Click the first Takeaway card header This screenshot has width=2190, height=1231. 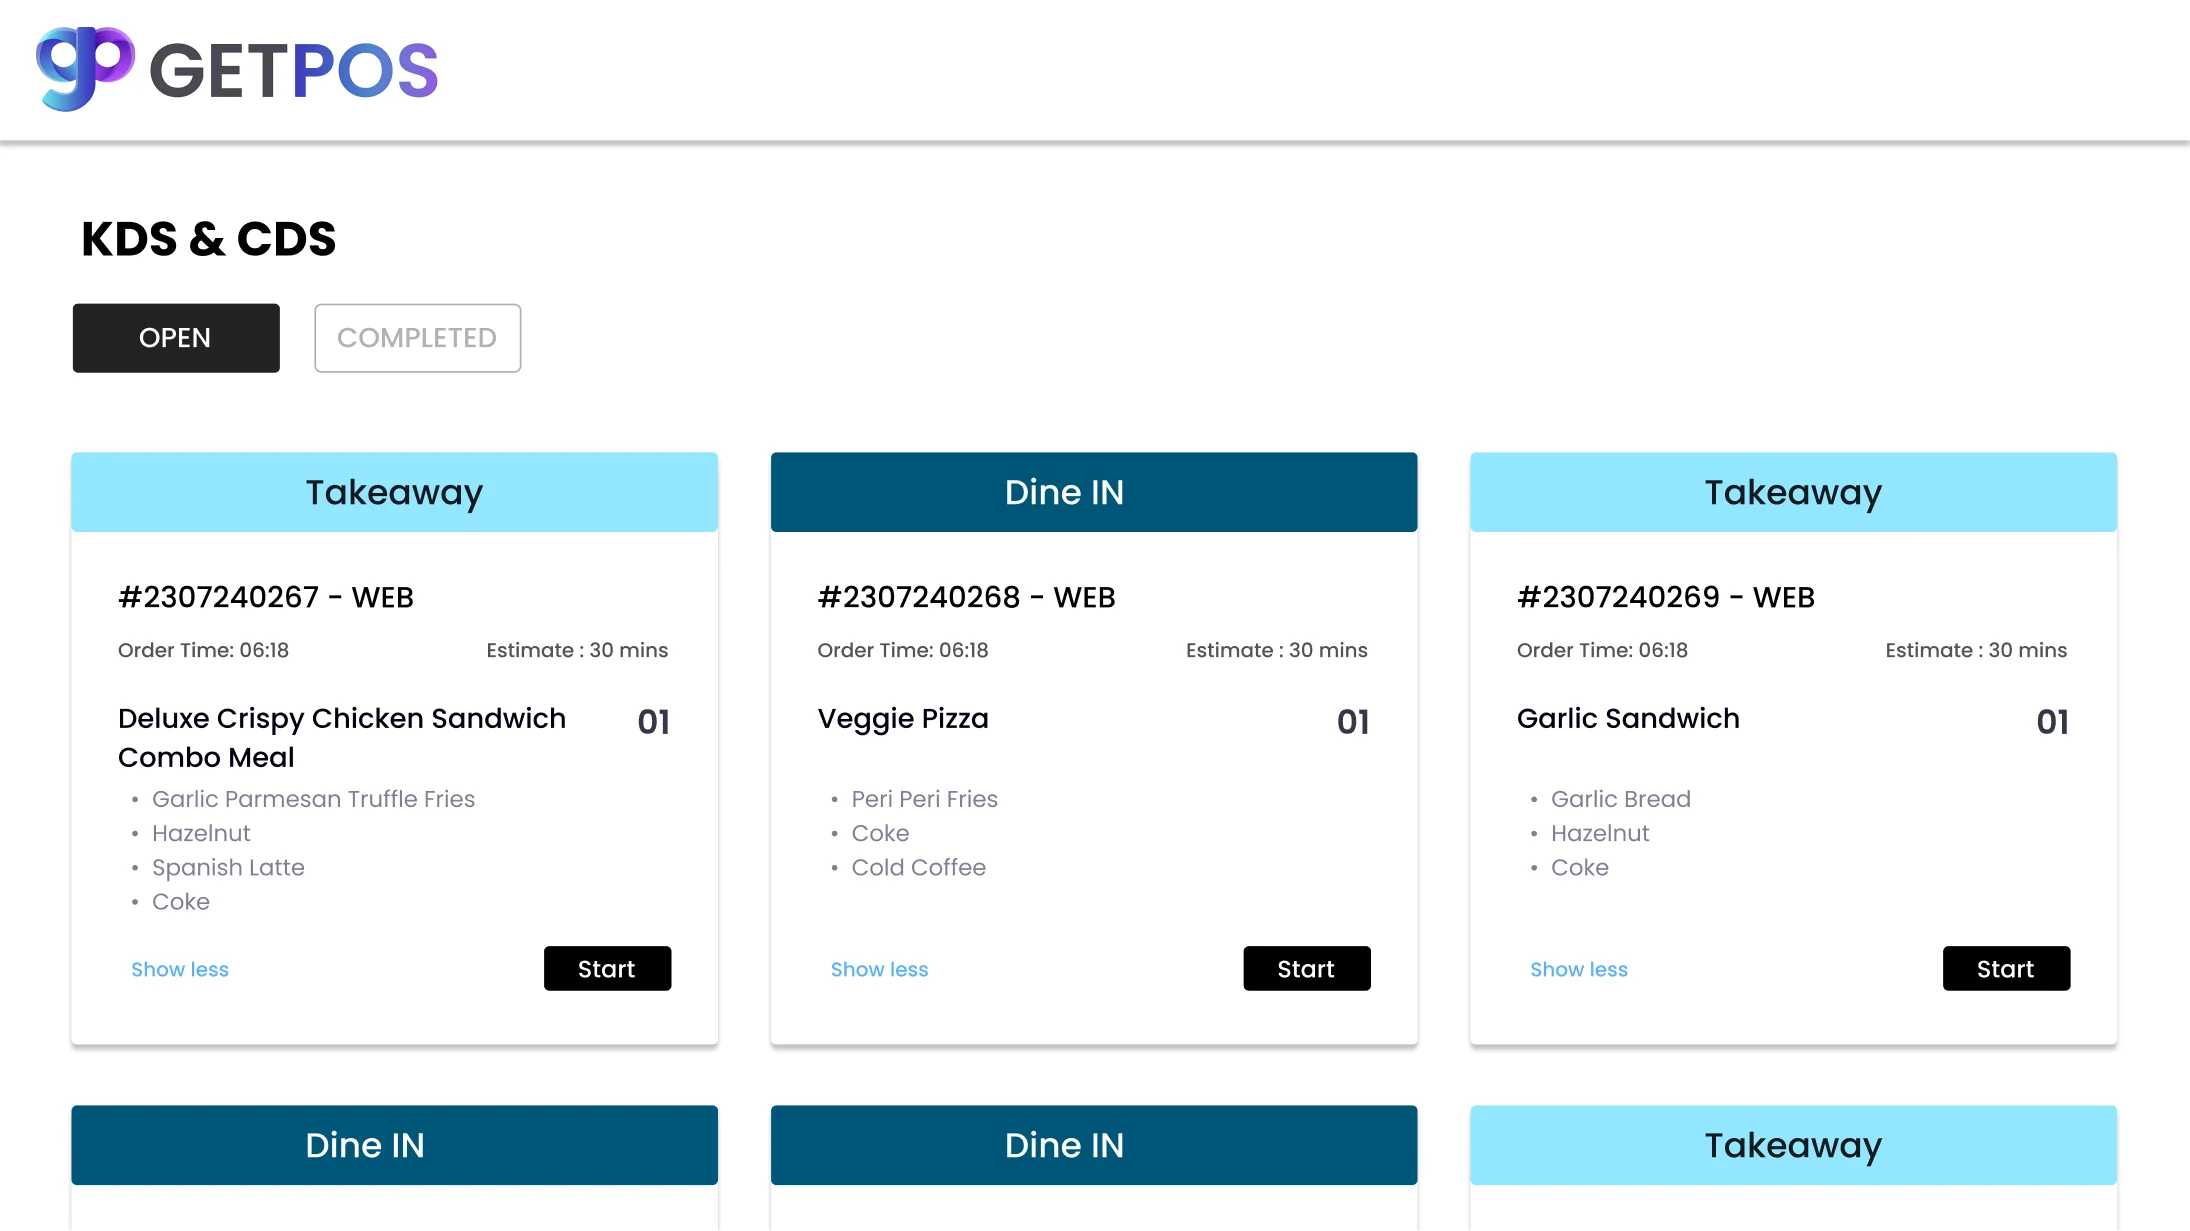click(394, 492)
